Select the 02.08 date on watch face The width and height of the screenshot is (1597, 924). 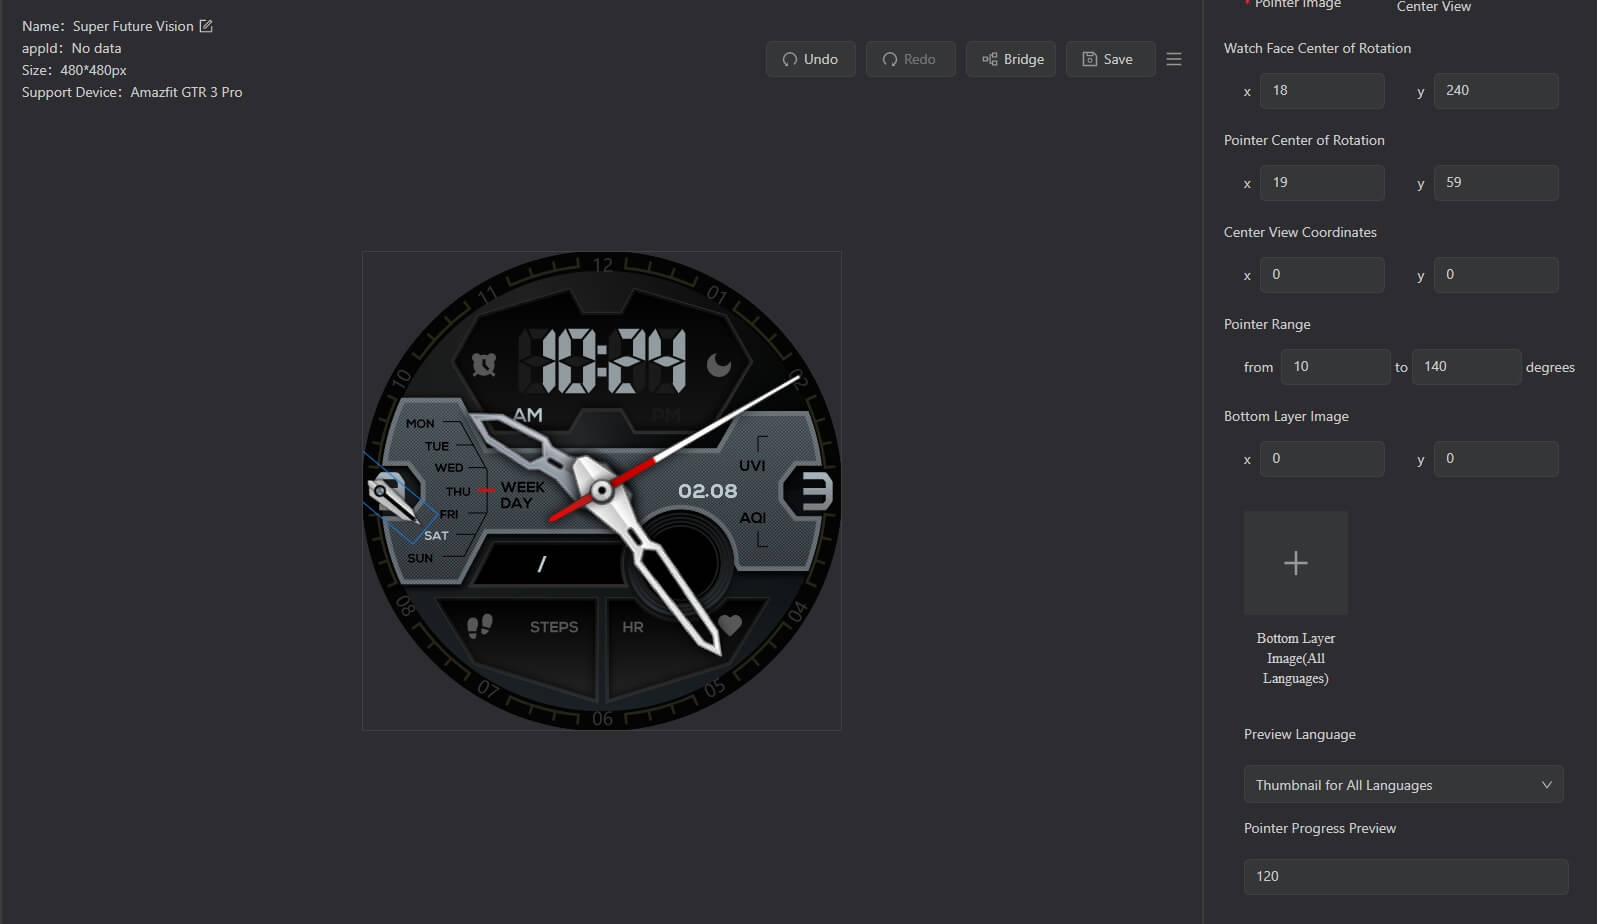(707, 491)
